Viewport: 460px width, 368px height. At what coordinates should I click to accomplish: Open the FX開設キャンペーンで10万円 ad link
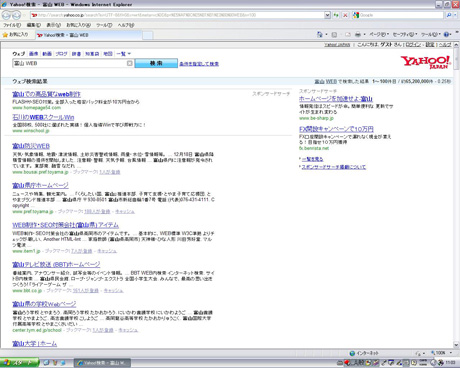click(x=336, y=129)
